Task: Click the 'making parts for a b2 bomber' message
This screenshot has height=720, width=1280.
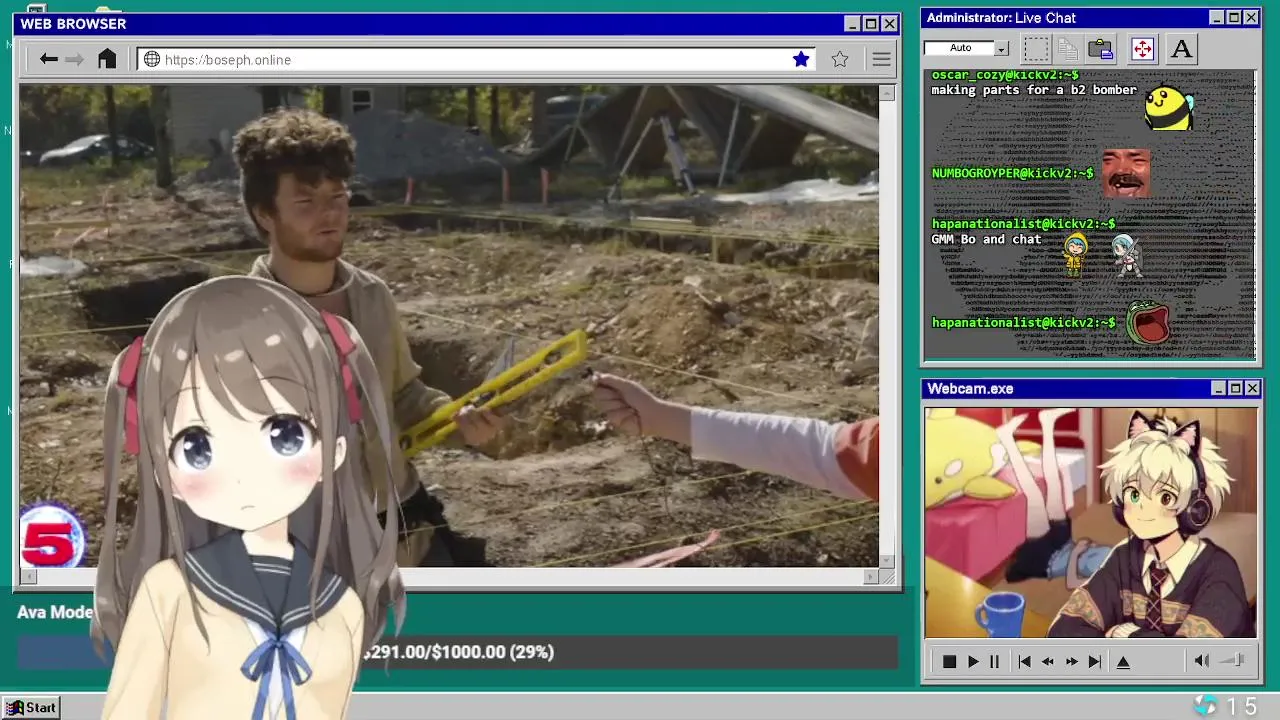Action: 1034,90
